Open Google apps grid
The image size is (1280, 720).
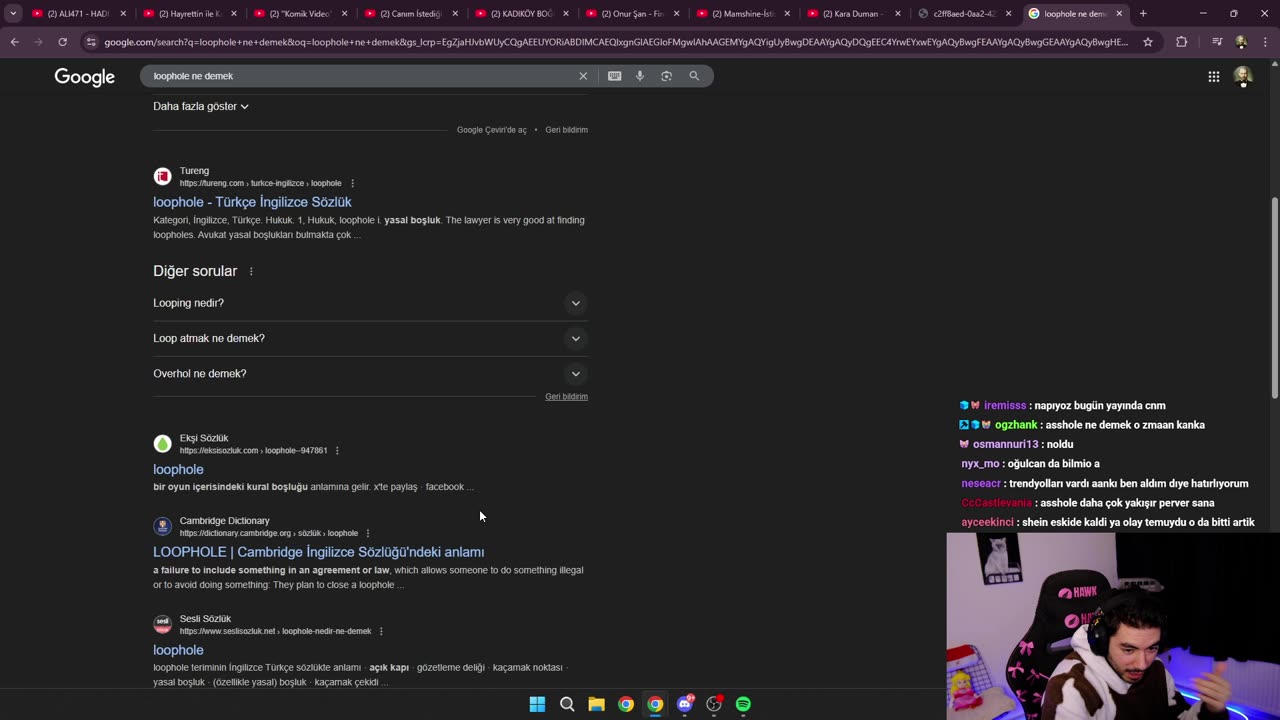[x=1213, y=76]
